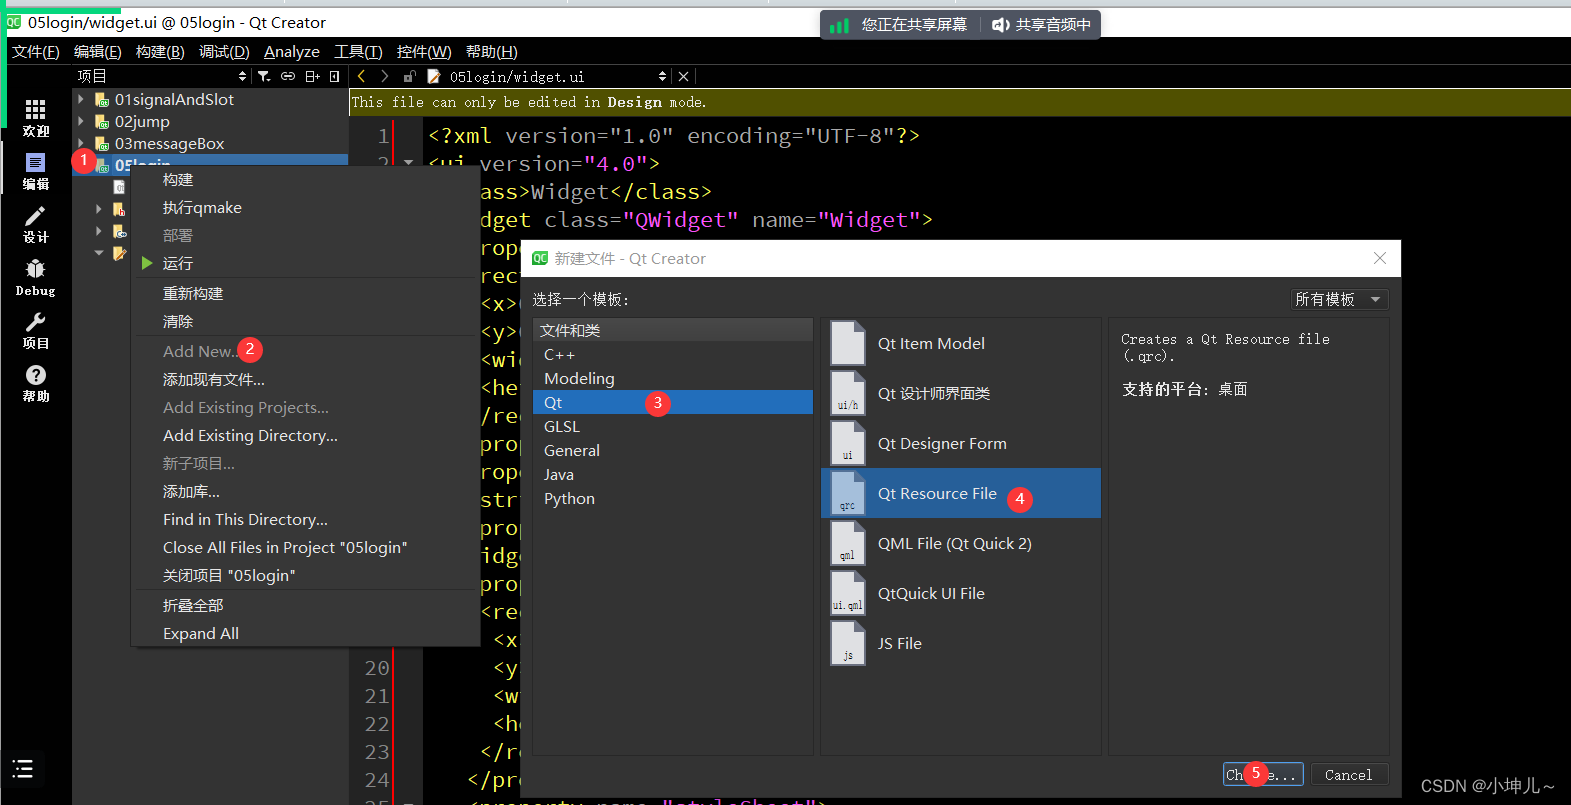
Task: Select the Qt Resource File template
Action: 961,493
